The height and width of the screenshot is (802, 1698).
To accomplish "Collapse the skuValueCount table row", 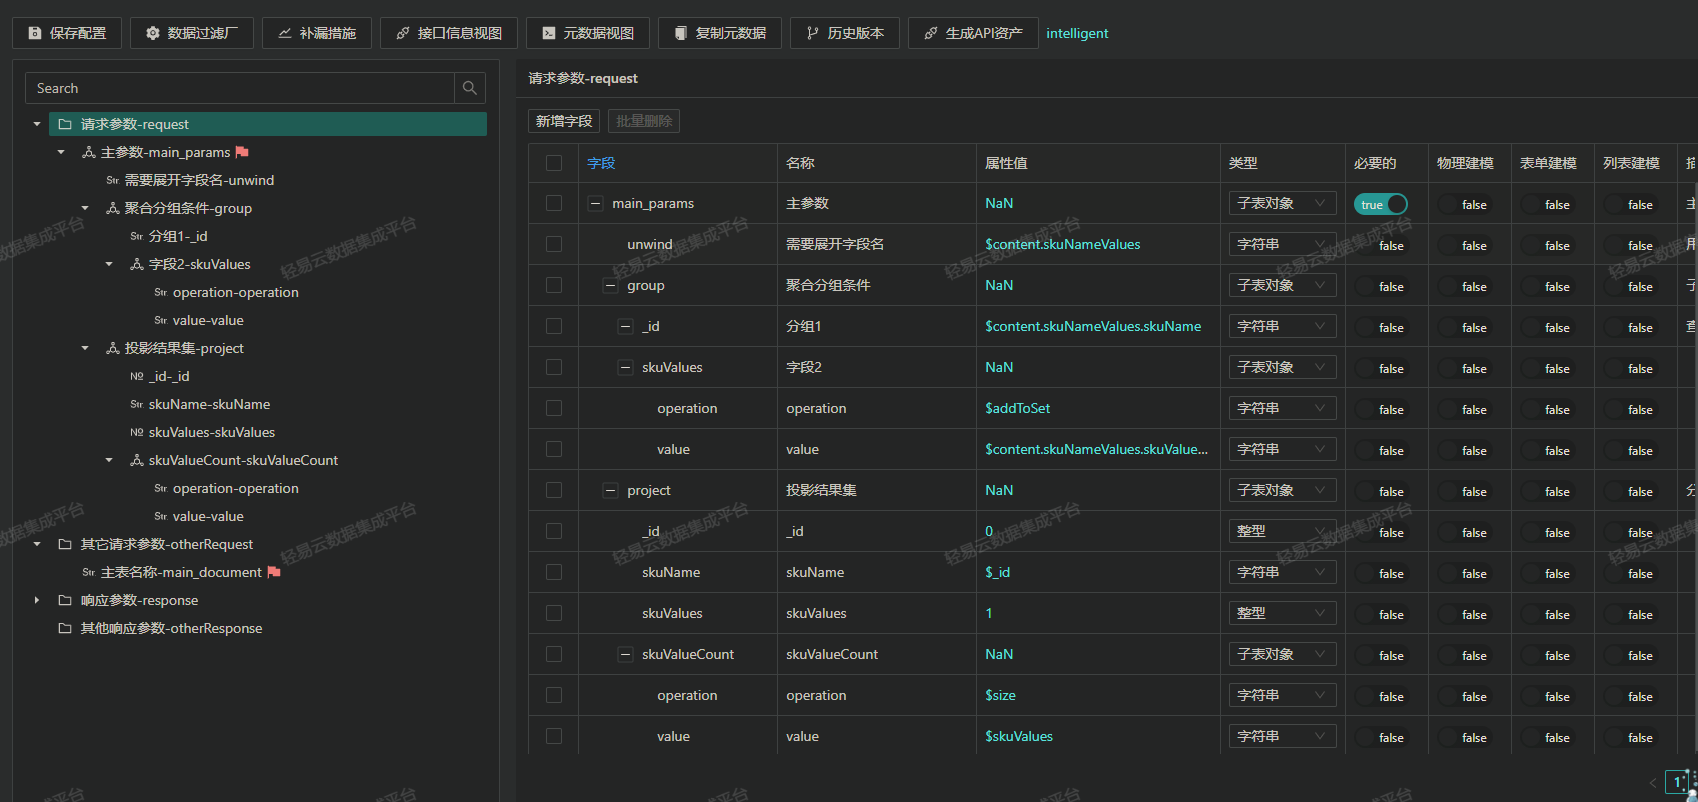I will 625,654.
